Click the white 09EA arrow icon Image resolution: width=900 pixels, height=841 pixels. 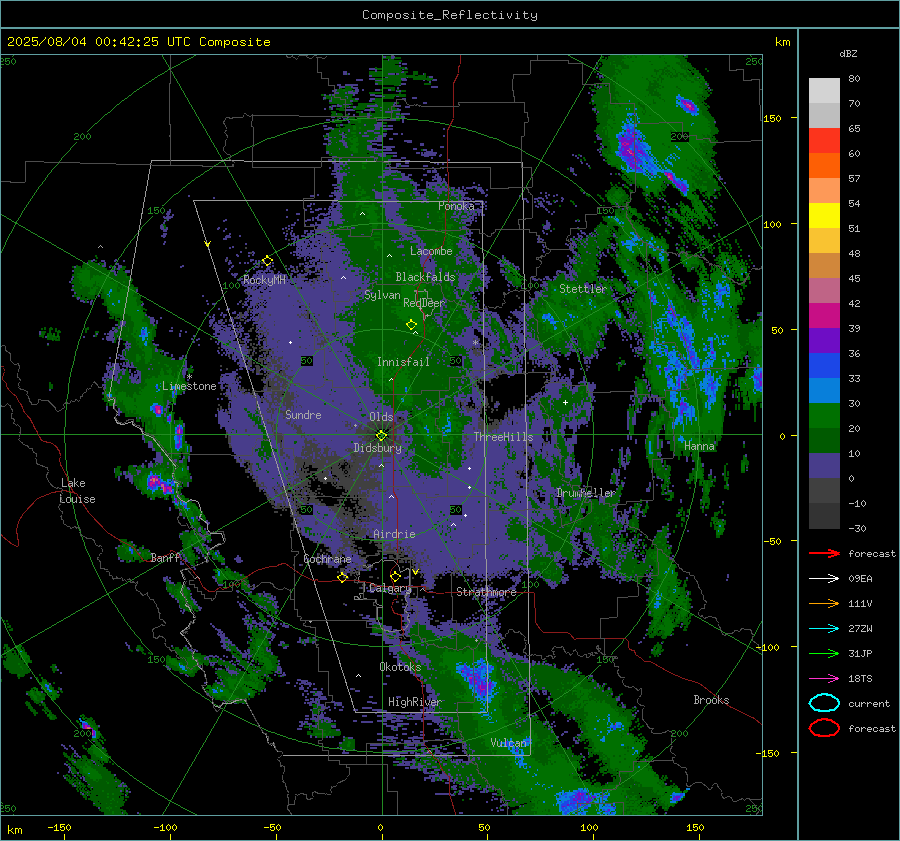tap(824, 579)
